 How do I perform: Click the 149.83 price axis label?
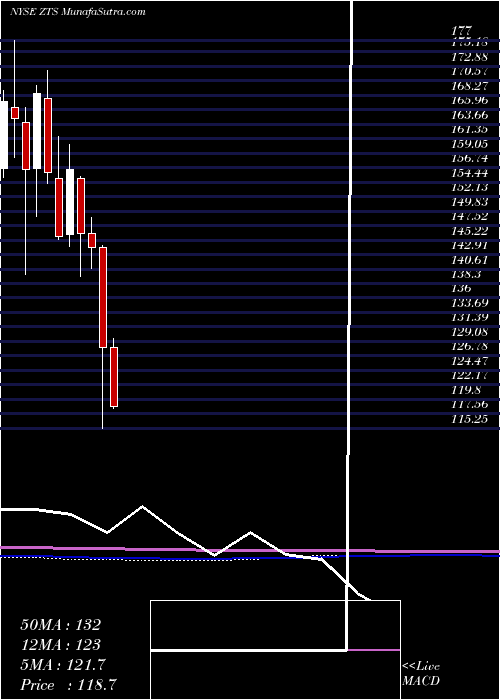471,201
